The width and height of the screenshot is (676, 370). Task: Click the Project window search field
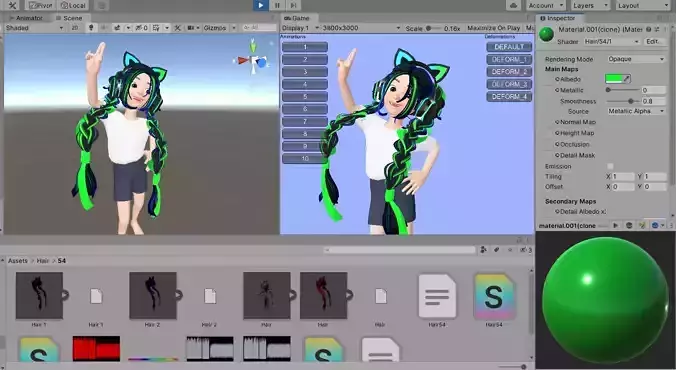pyautogui.click(x=400, y=250)
